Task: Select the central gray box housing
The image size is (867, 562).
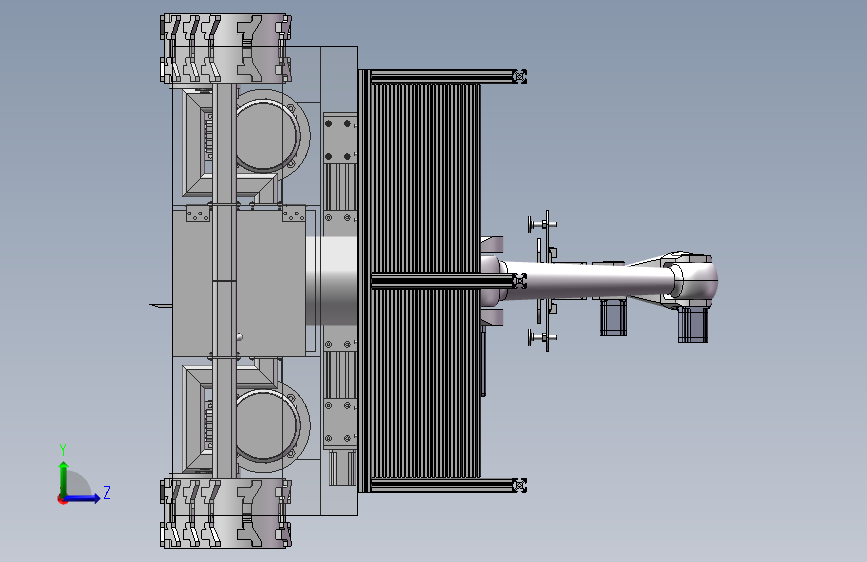Action: click(x=239, y=282)
